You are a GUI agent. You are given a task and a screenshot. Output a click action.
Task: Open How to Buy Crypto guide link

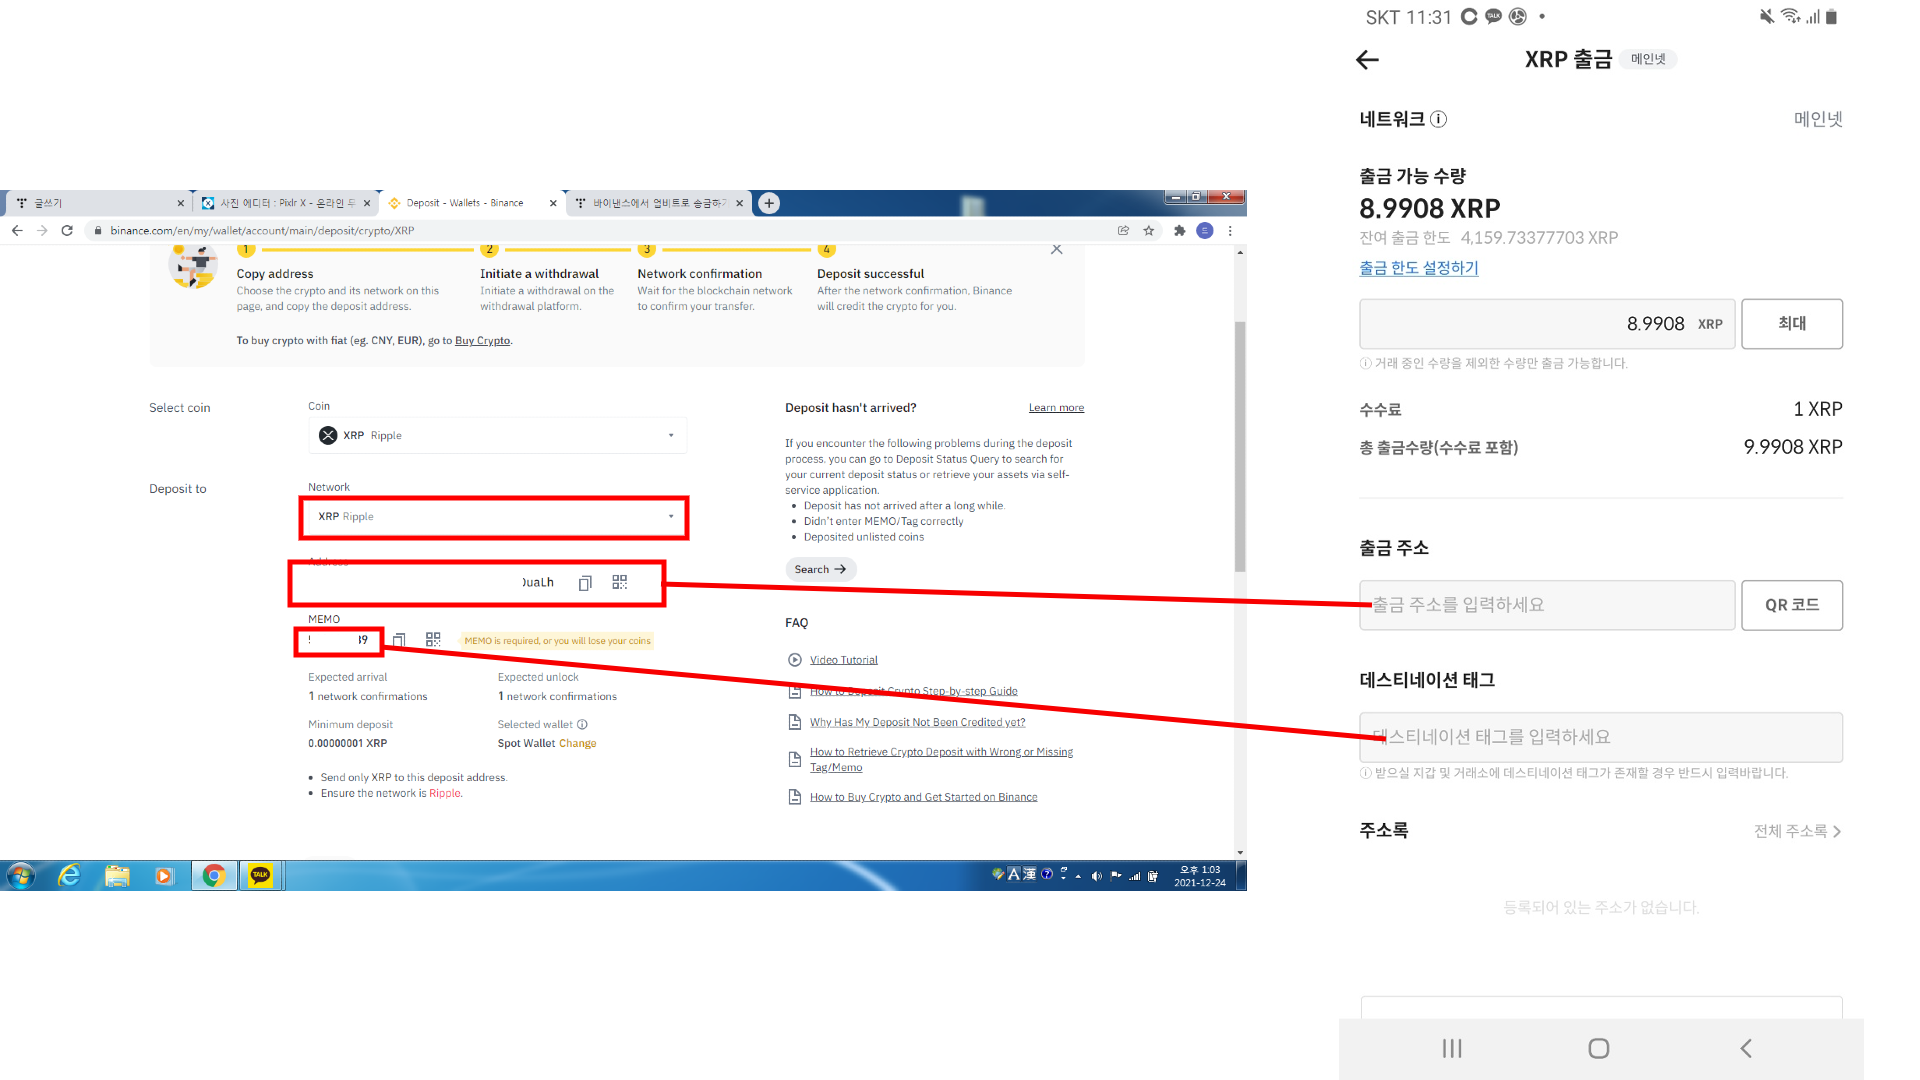pos(923,797)
